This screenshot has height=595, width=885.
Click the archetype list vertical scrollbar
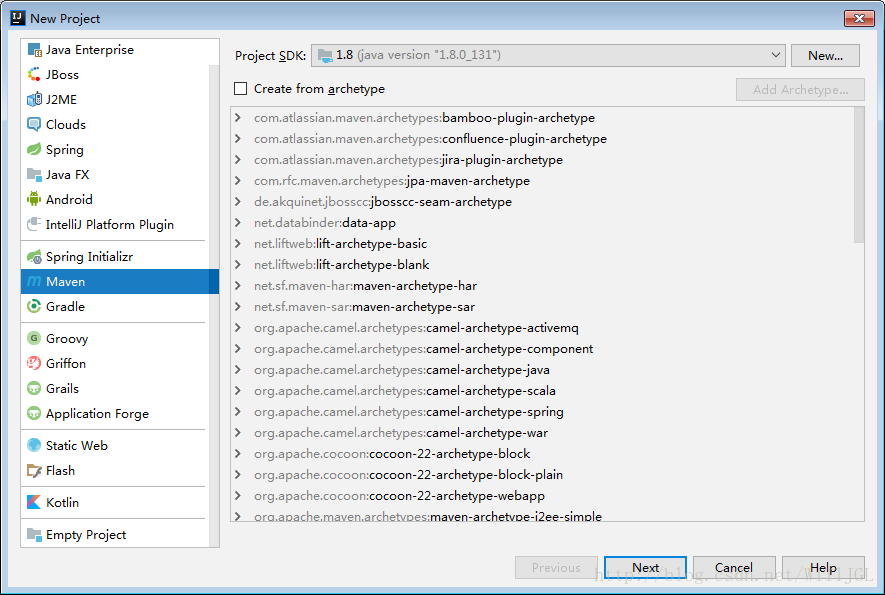[859, 175]
